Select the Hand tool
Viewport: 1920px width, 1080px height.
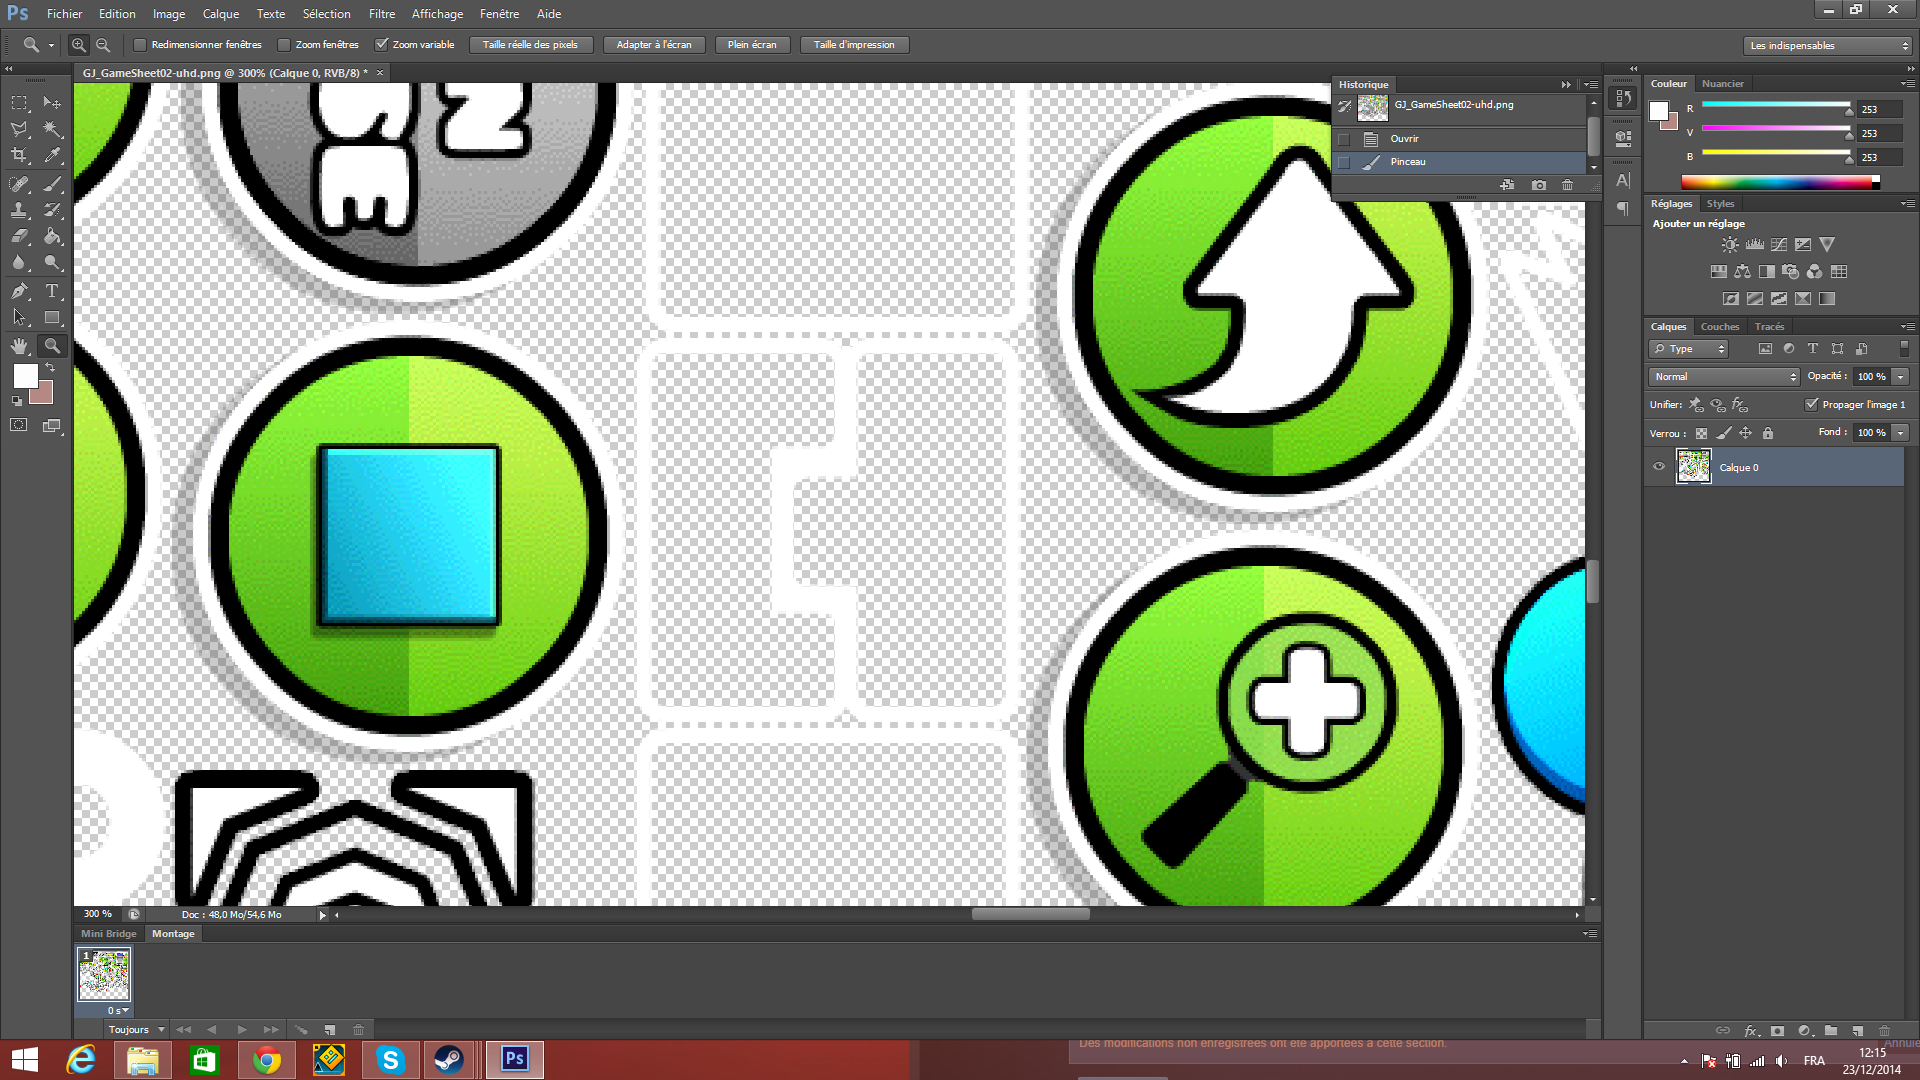[x=19, y=346]
